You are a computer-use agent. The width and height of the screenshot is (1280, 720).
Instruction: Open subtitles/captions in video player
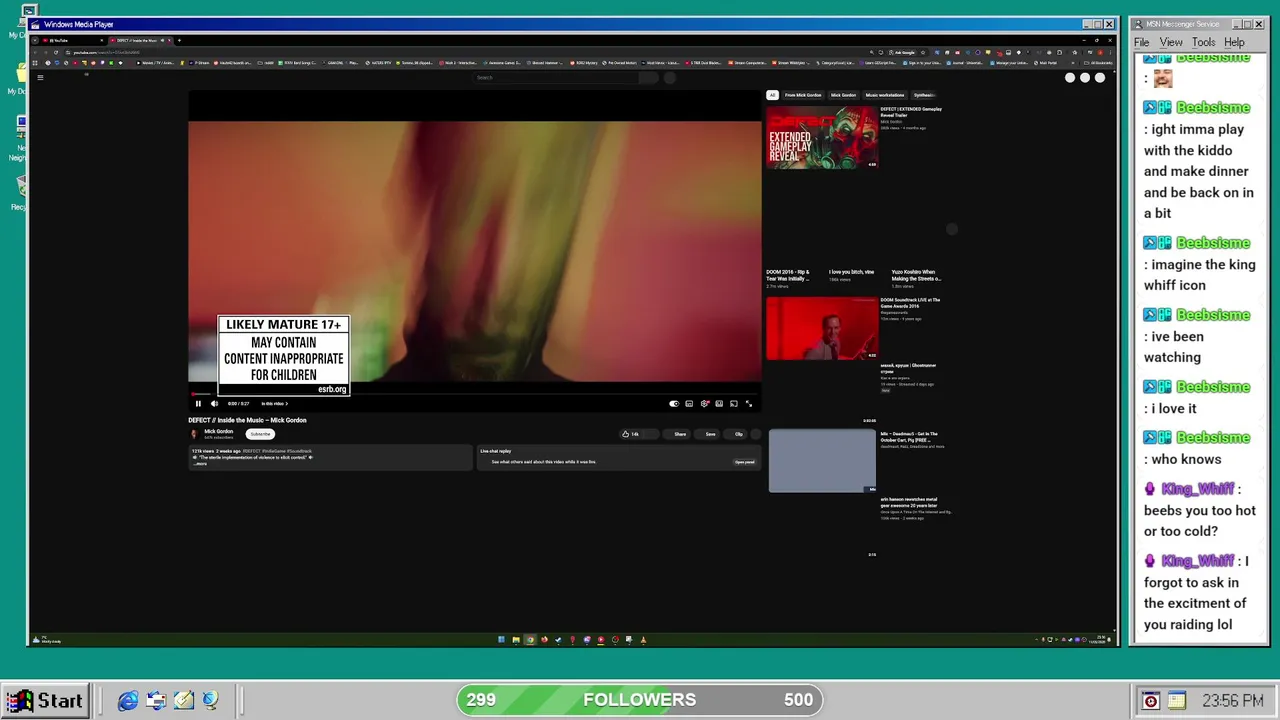(689, 404)
